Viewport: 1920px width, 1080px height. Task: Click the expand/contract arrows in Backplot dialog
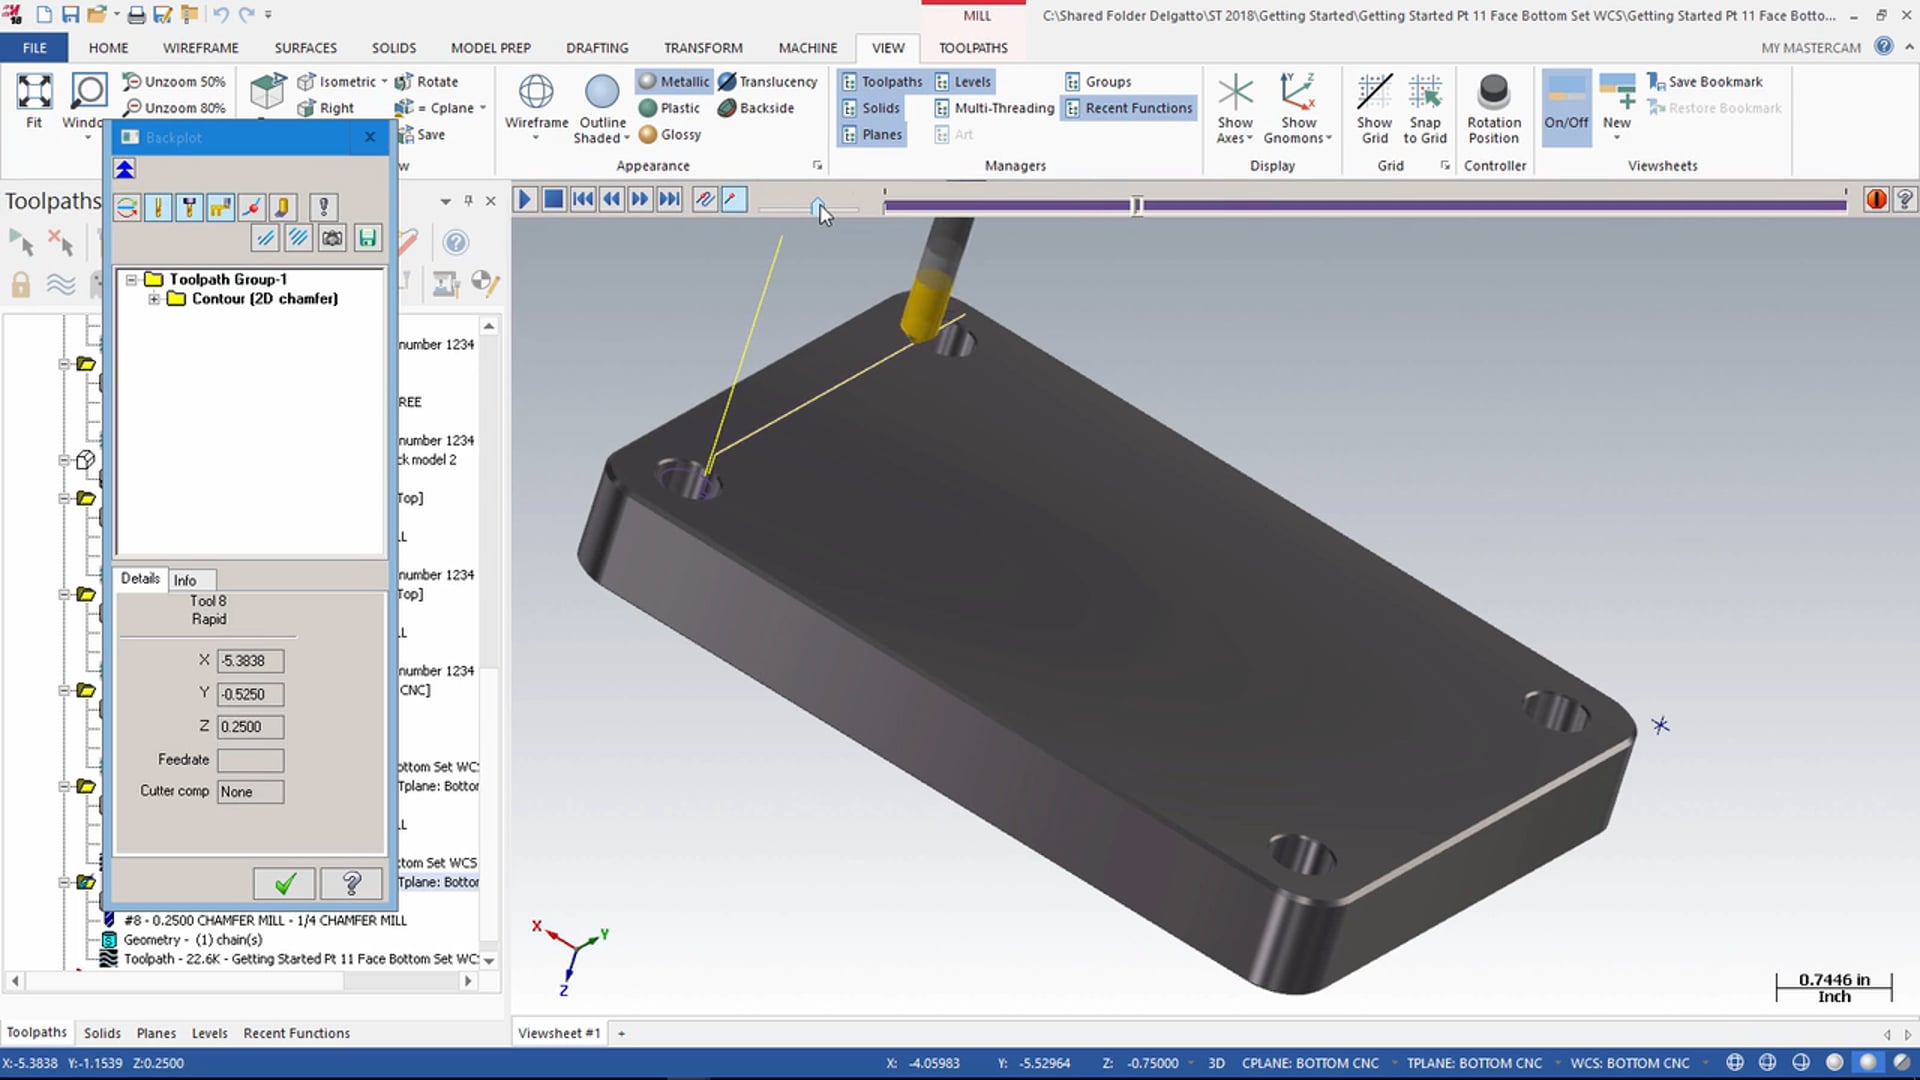(x=125, y=169)
